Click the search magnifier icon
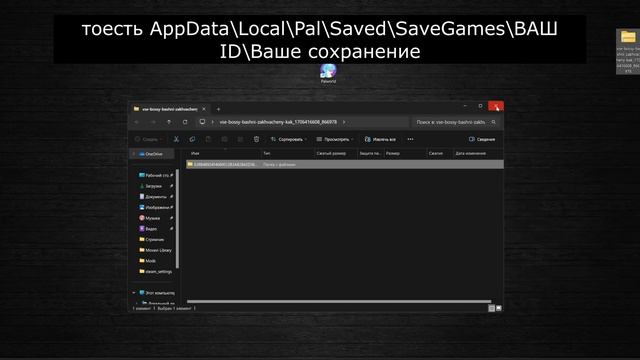 (493, 122)
